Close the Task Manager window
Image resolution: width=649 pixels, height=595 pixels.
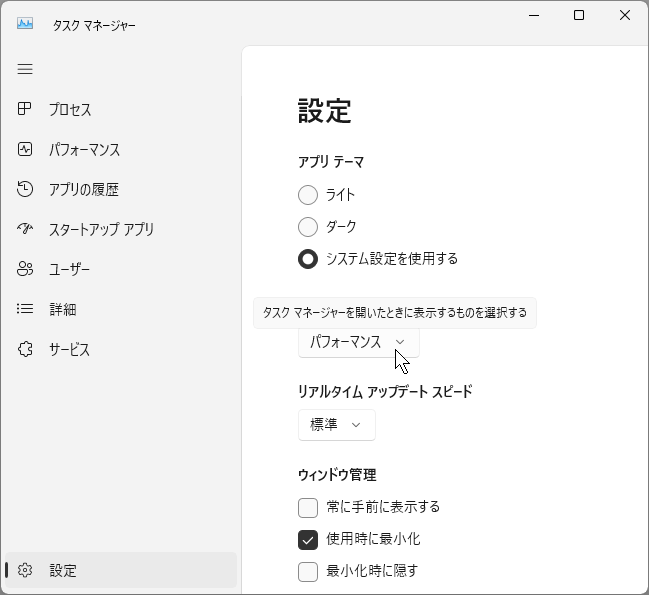coord(625,15)
